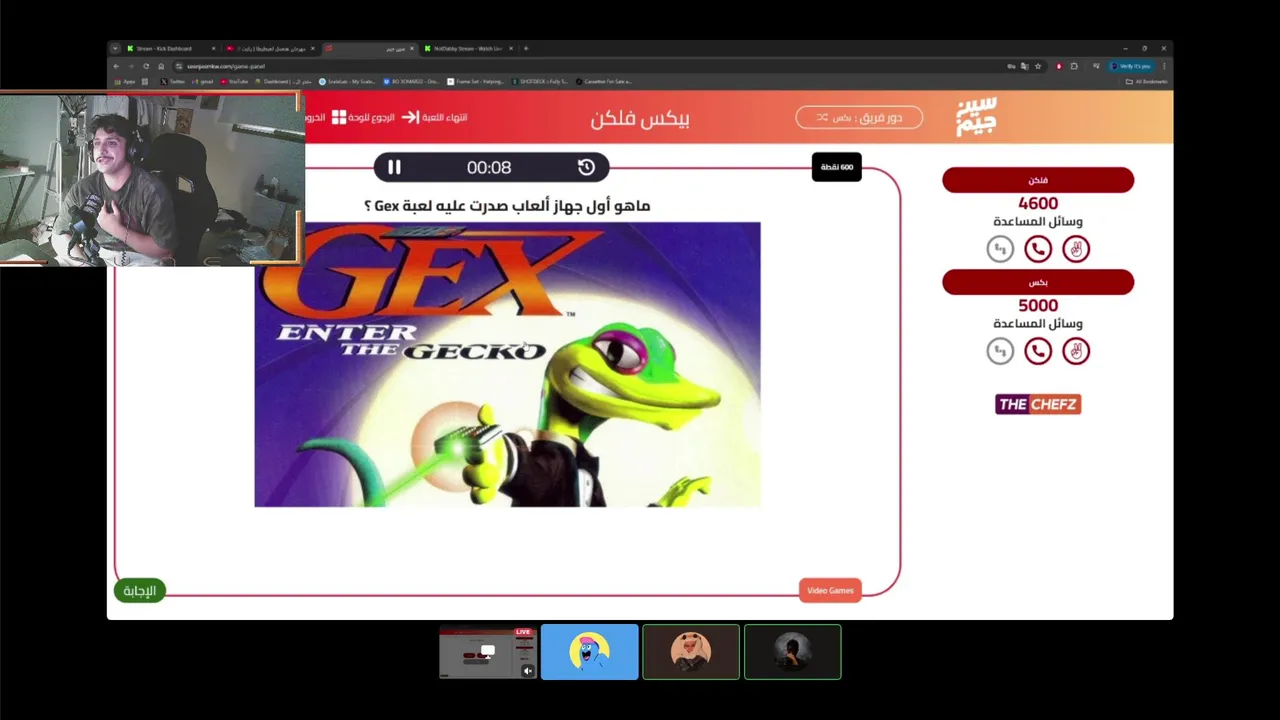Viewport: 1280px width, 720px height.
Task: Use the swap lifeline for team بكس
Action: pos(1000,351)
